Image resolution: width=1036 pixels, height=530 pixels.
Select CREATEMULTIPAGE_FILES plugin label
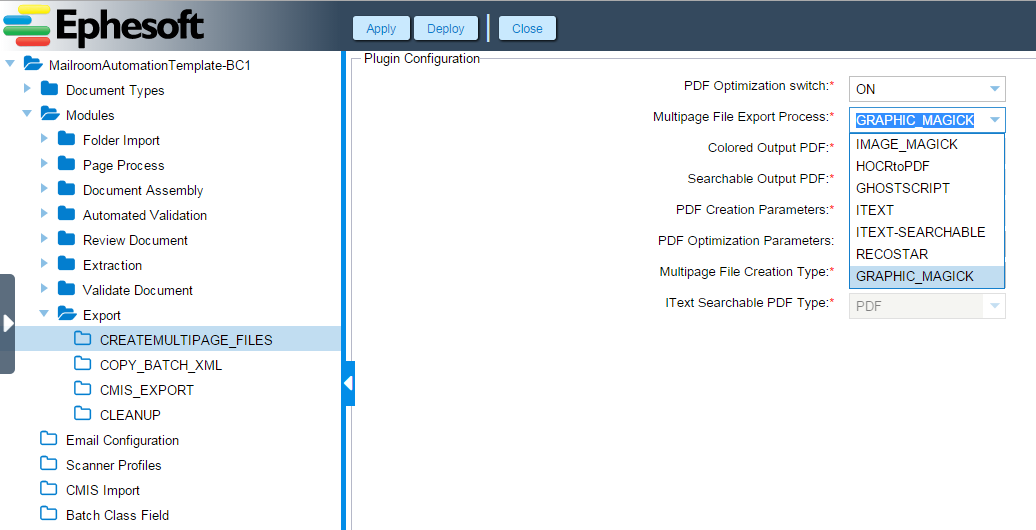186,340
